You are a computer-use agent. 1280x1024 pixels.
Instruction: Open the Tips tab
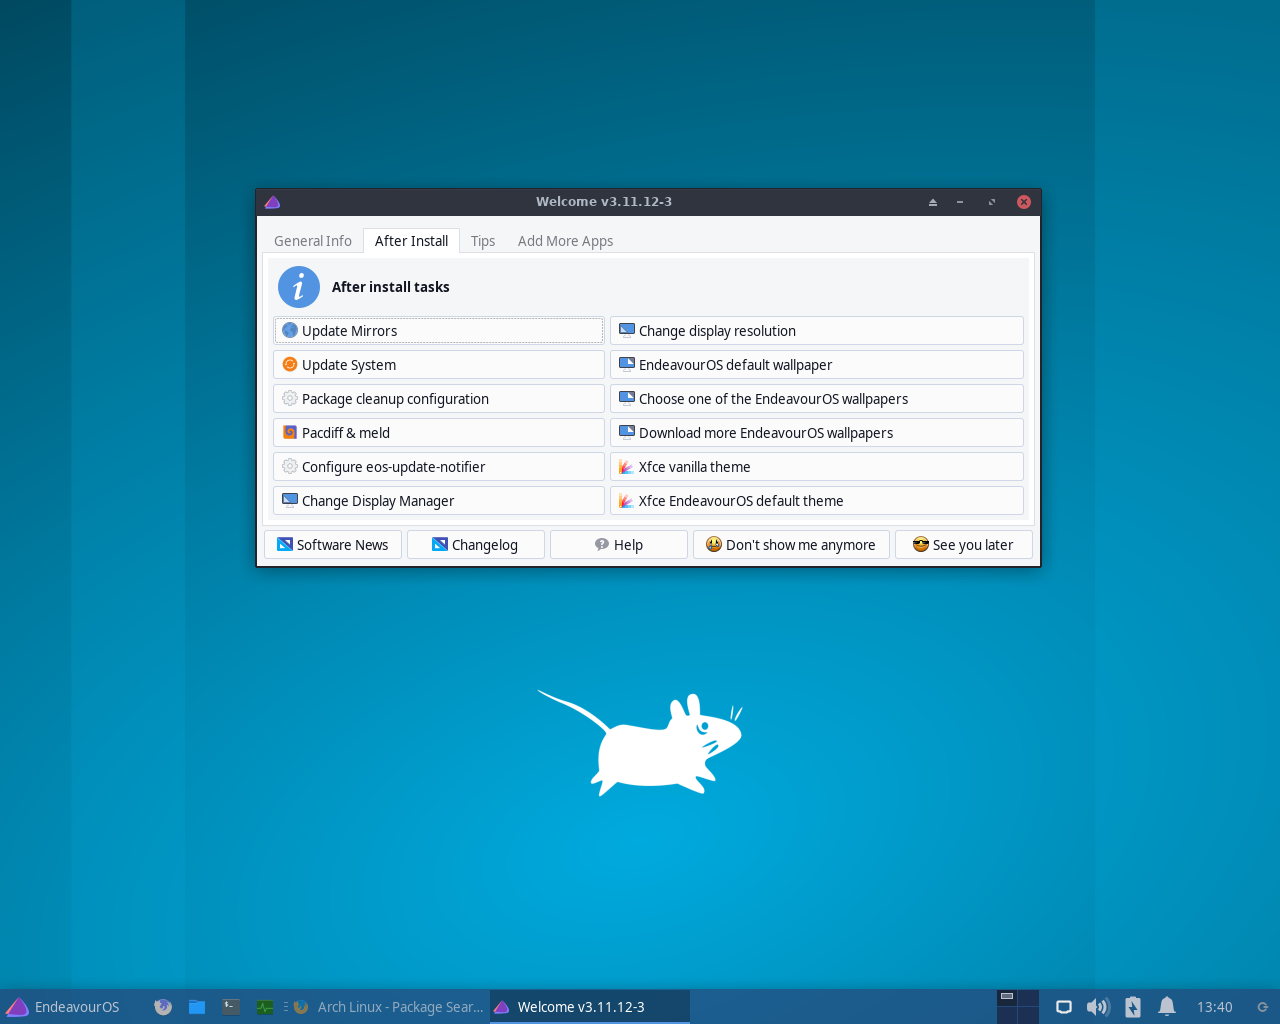point(483,241)
